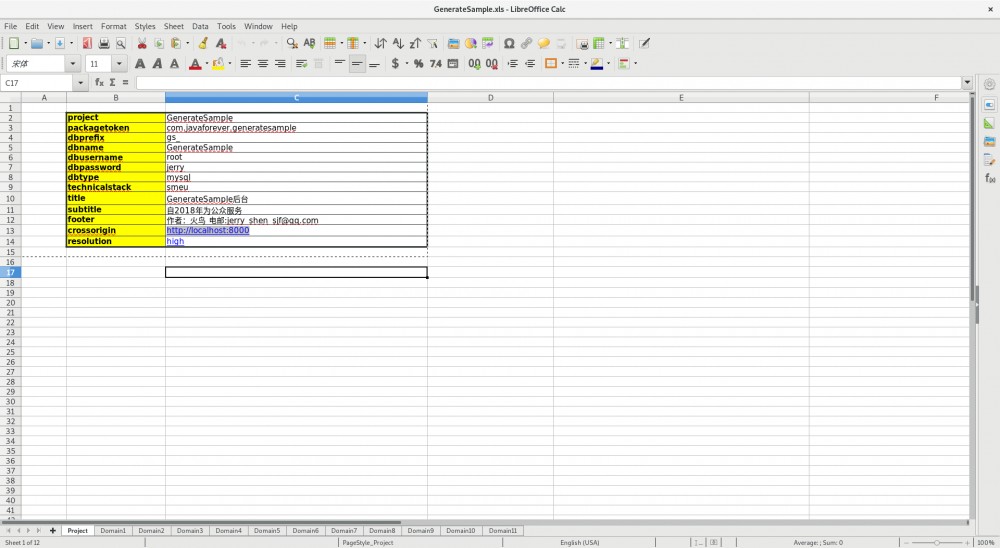The image size is (1000, 548).
Task: Click Function Wizard fx button
Action: pyautogui.click(x=99, y=82)
